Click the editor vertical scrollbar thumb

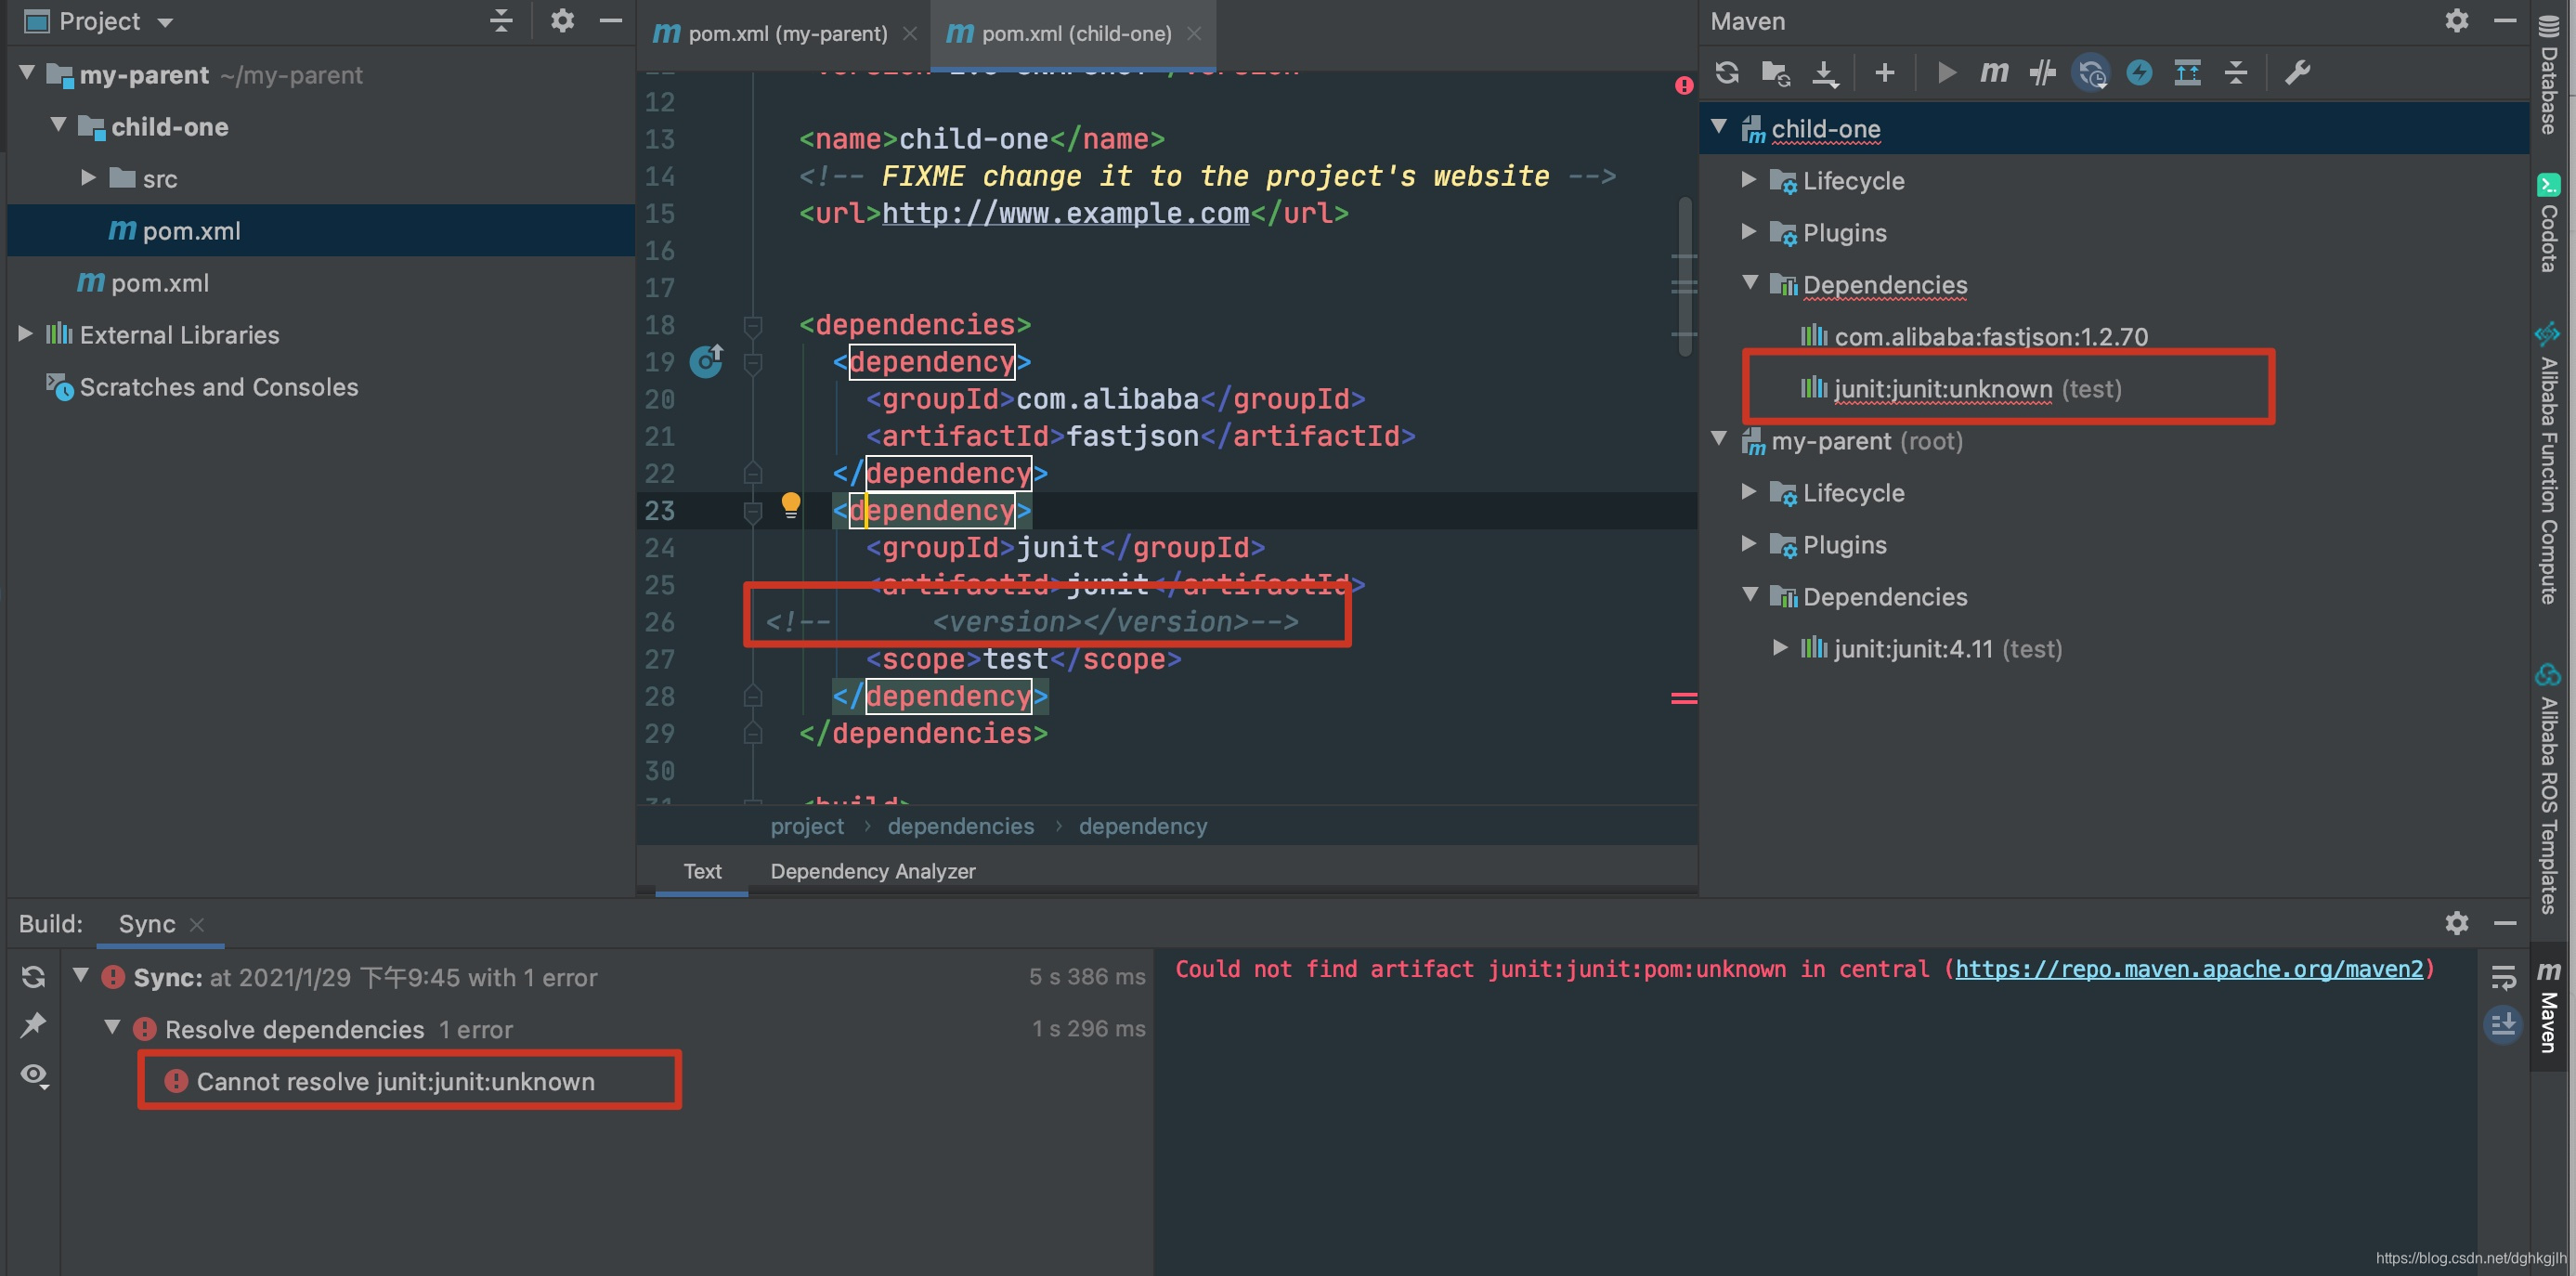pos(1685,275)
